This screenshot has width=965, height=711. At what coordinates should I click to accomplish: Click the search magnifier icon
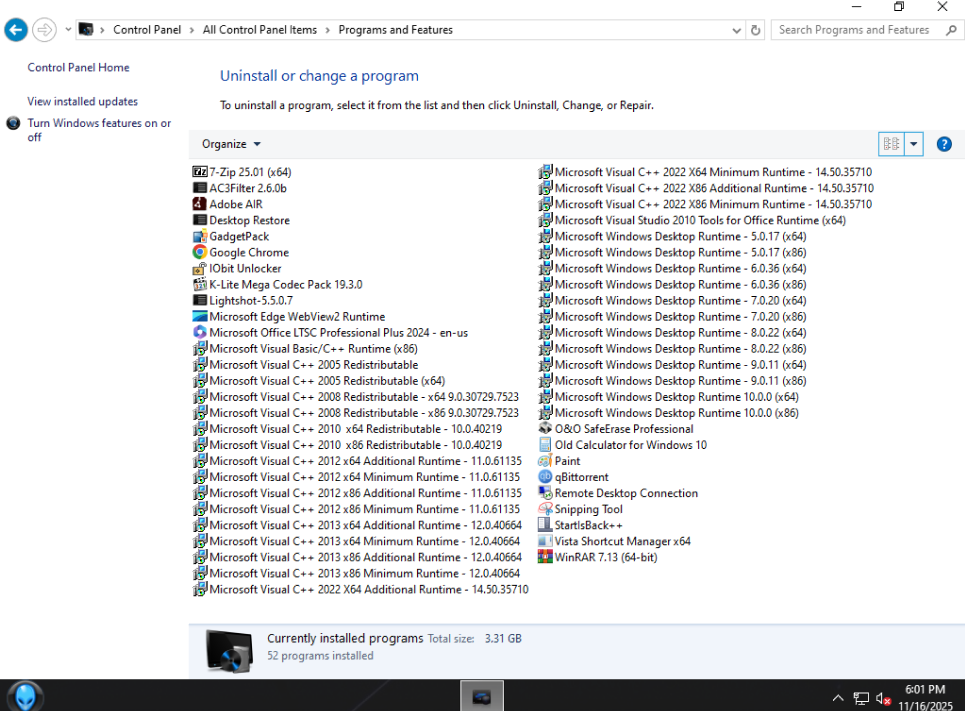(x=951, y=30)
